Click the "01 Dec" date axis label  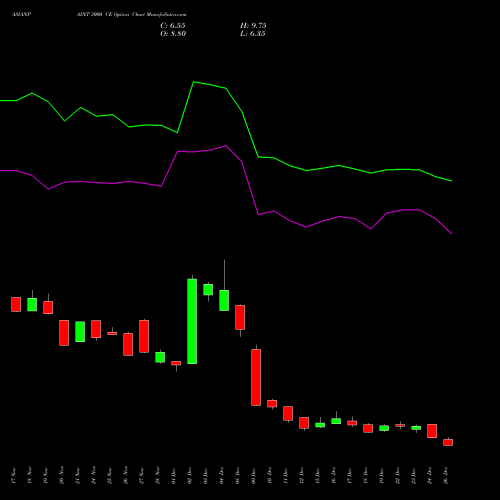pyautogui.click(x=174, y=476)
